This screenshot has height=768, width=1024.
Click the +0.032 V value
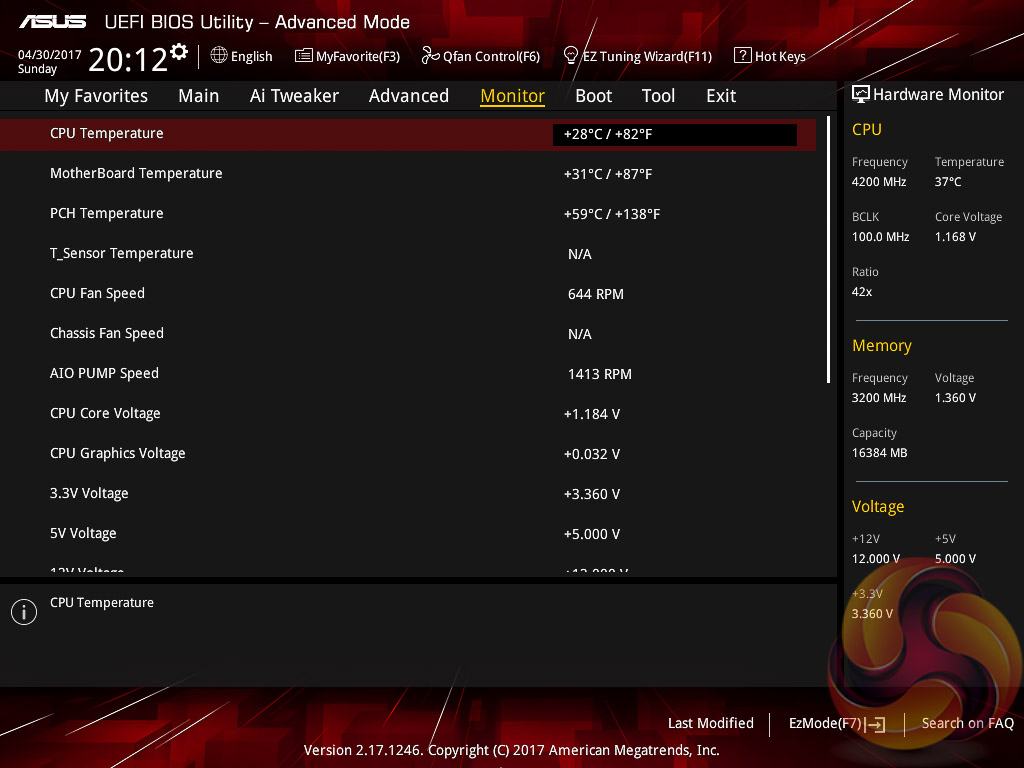592,454
